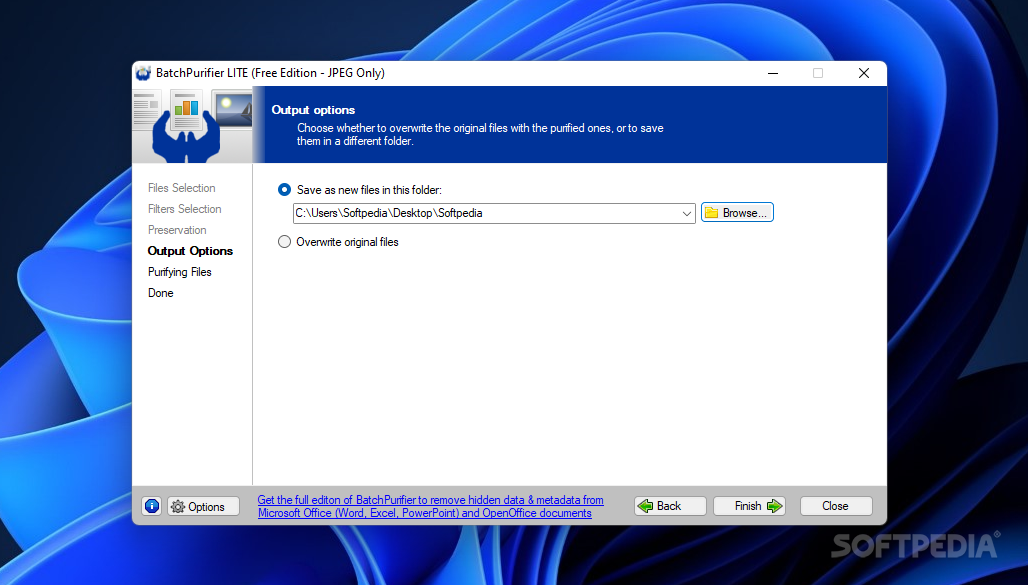Select 'Purifying Files' step in sidebar
This screenshot has height=585, width=1028.
(x=180, y=272)
